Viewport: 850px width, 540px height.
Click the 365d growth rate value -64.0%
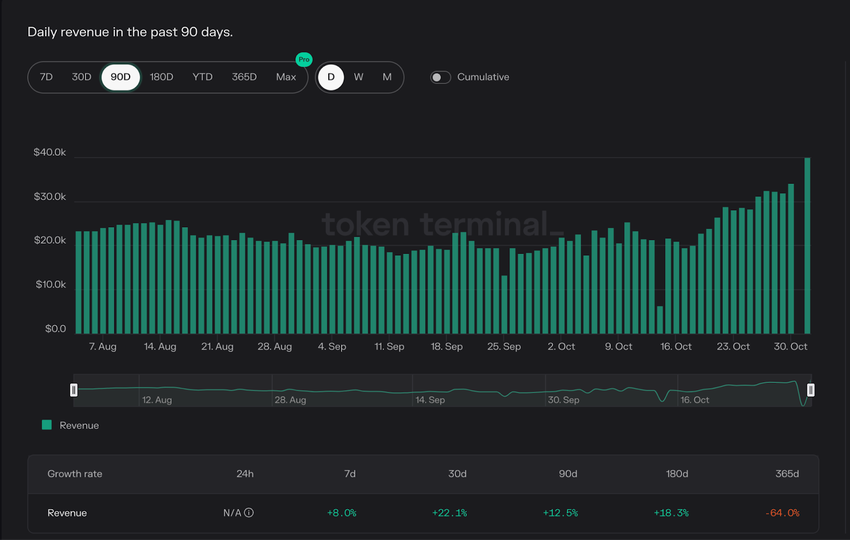coord(786,513)
